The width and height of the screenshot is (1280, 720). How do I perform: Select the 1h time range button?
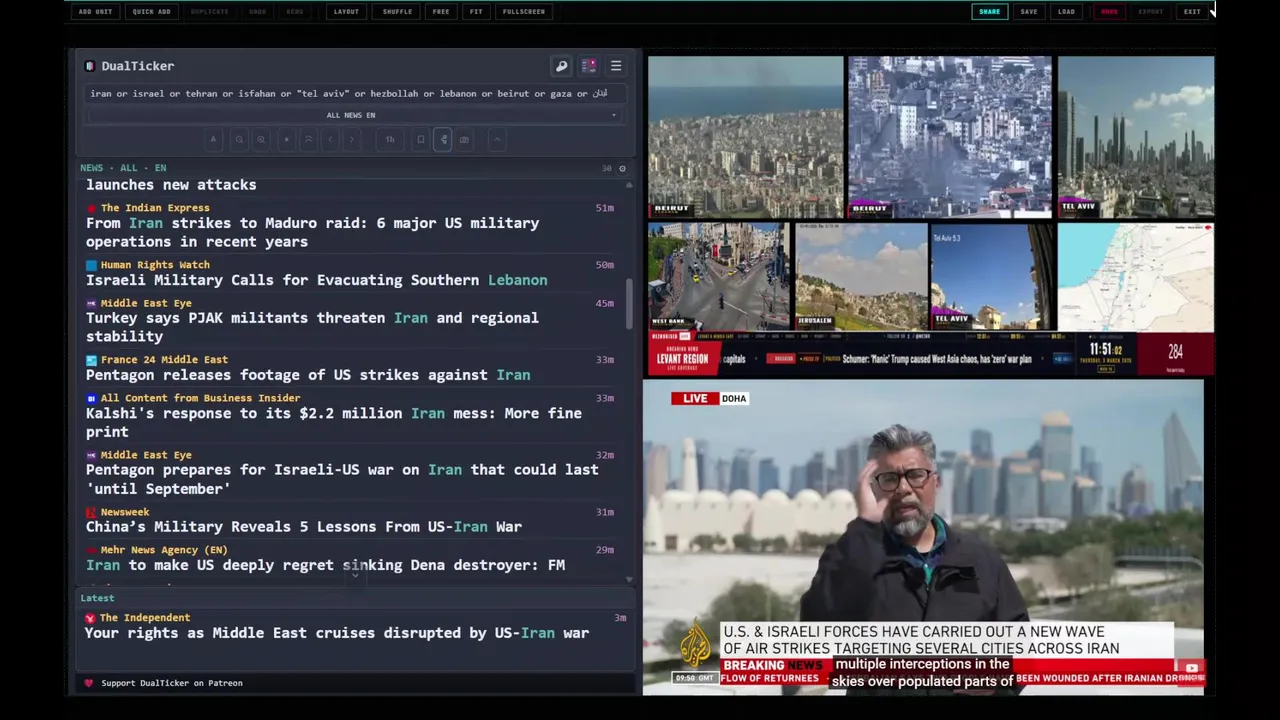click(390, 139)
